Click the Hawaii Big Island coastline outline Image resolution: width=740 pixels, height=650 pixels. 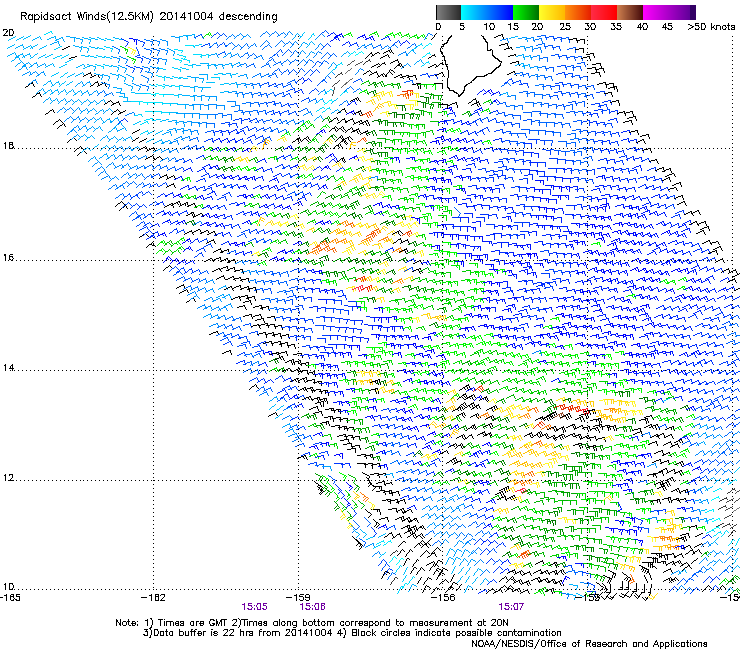(470, 66)
